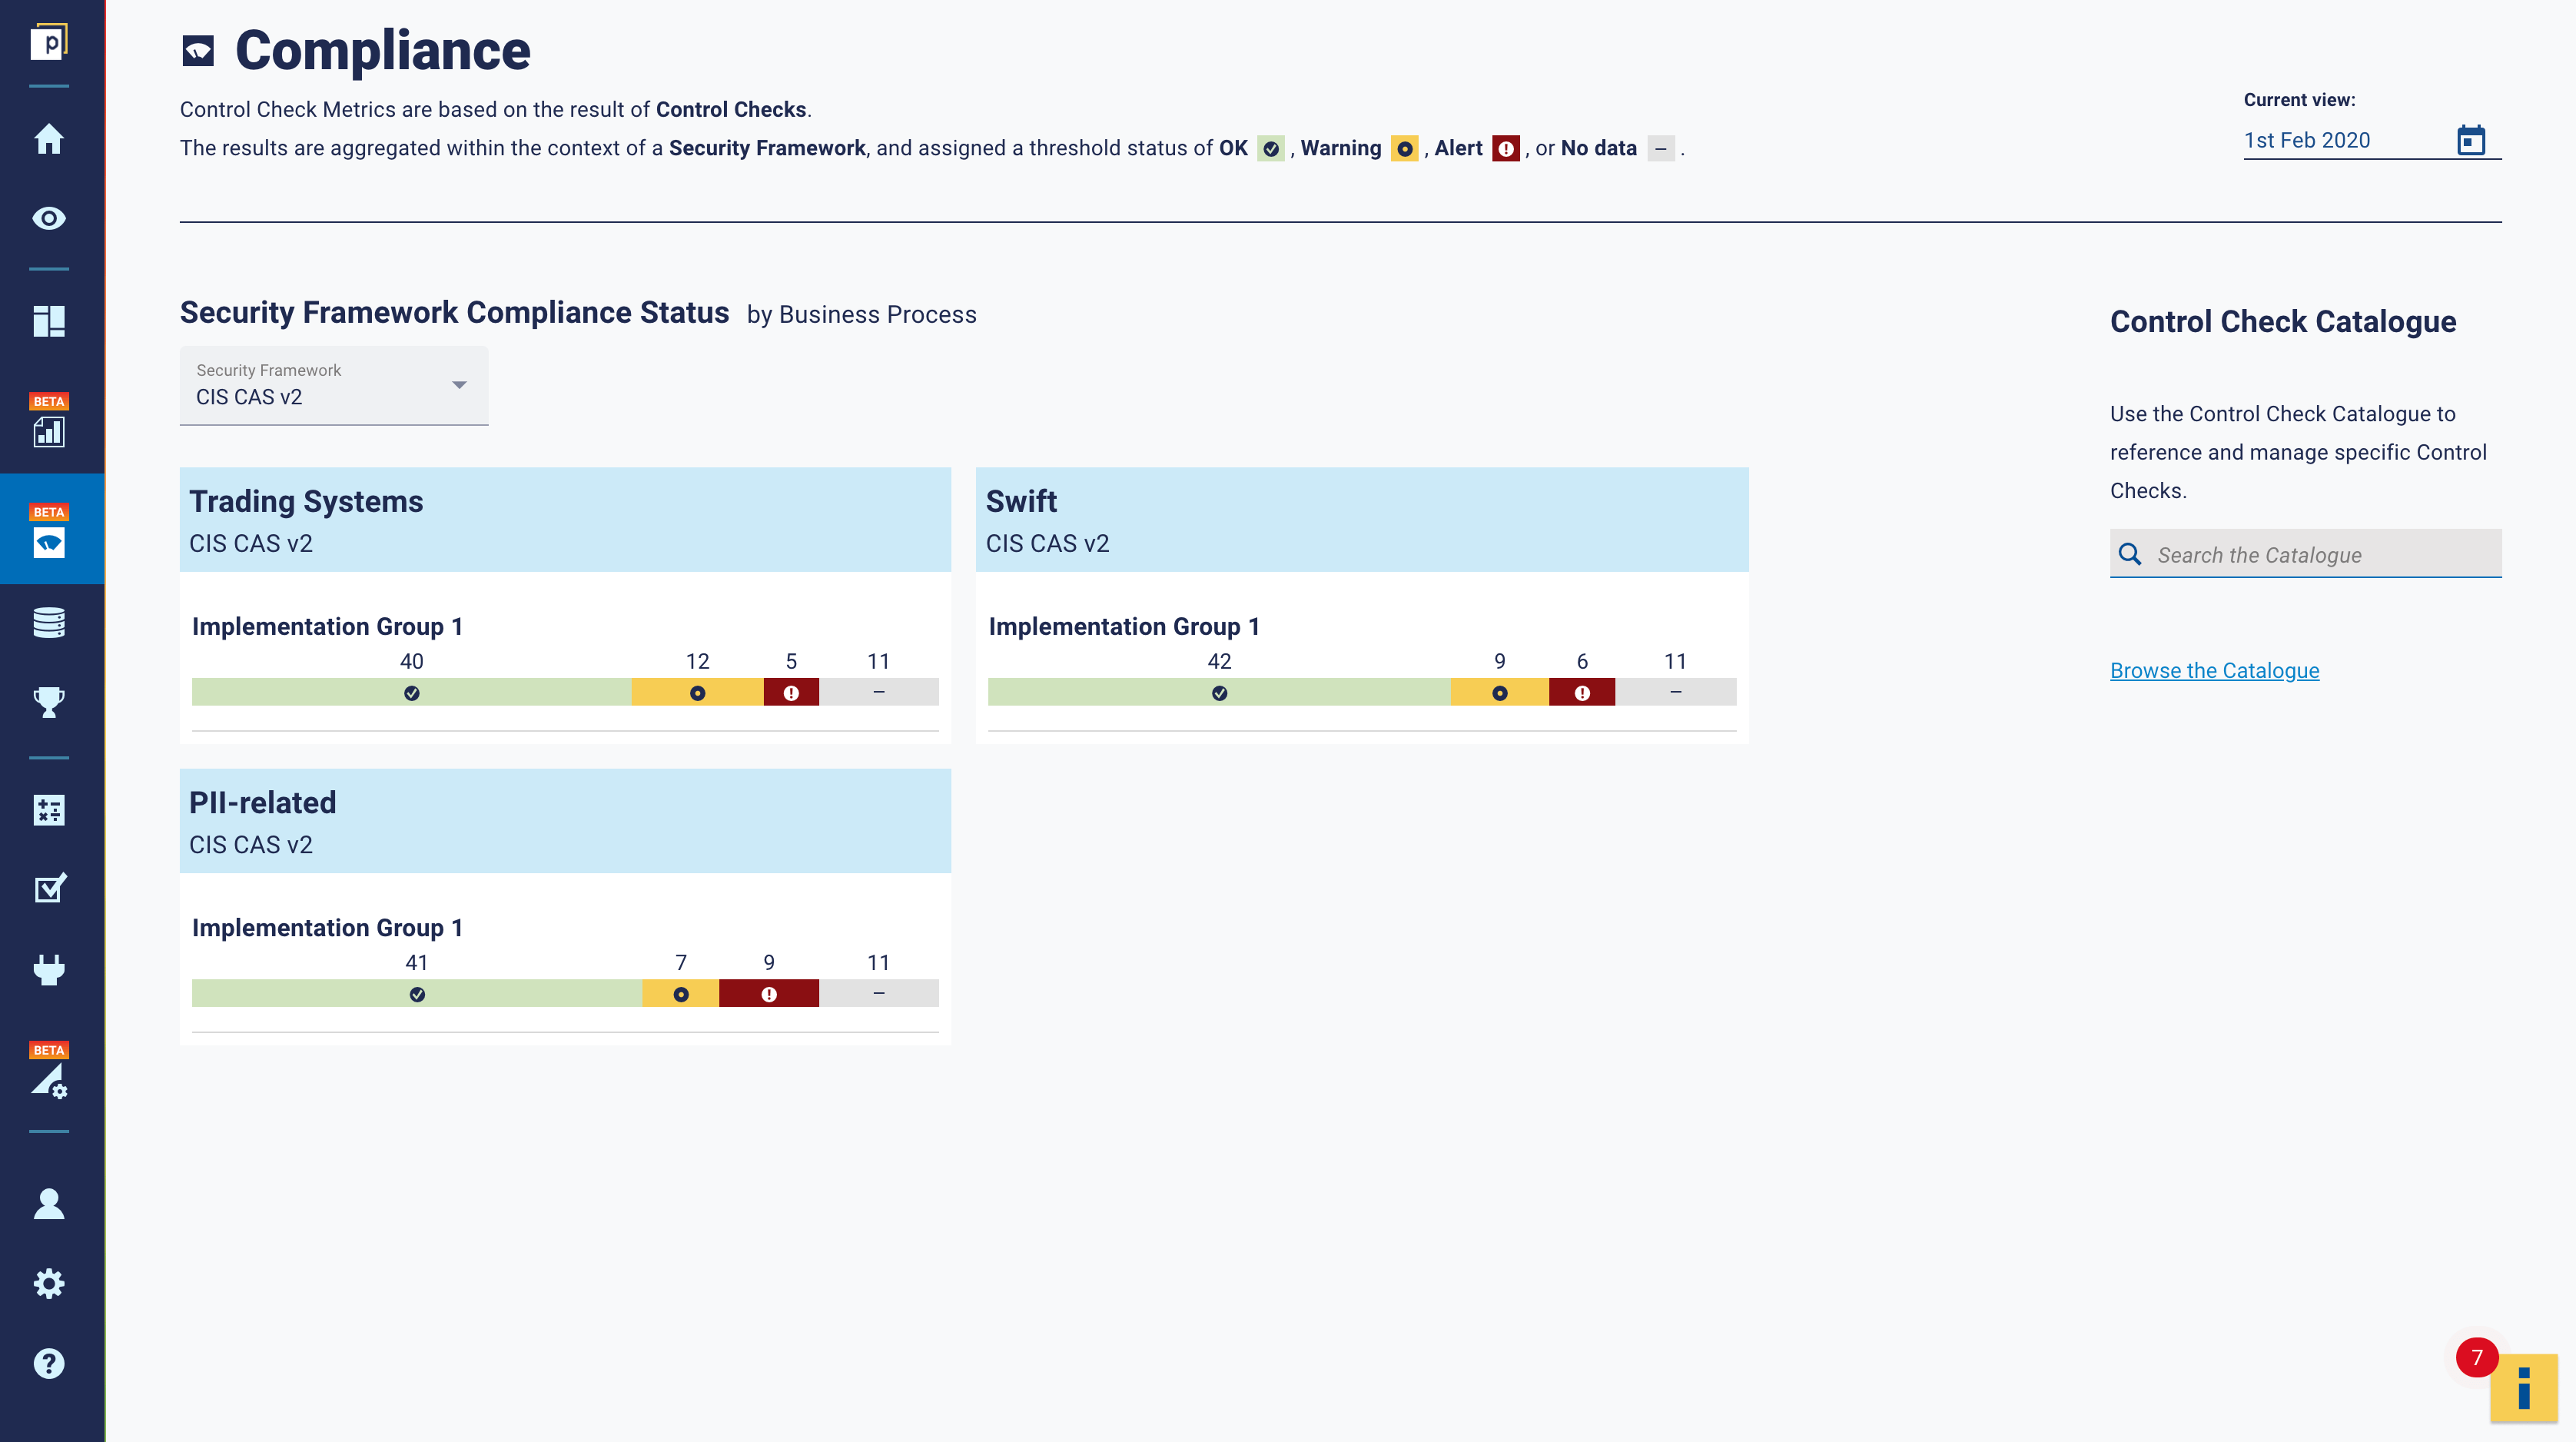Screen dimensions: 2576x1442
Task: Click the current view date field
Action: [x=2340, y=141]
